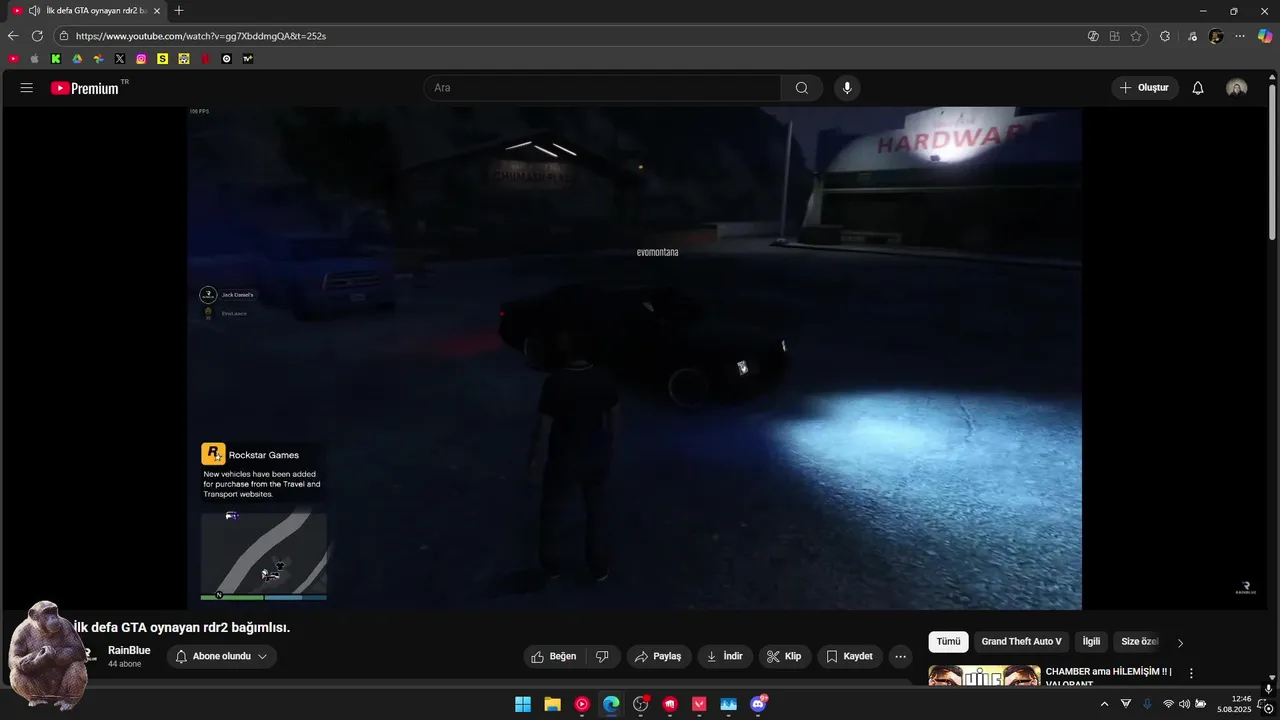
Task: Click the video player to pause
Action: 634,358
